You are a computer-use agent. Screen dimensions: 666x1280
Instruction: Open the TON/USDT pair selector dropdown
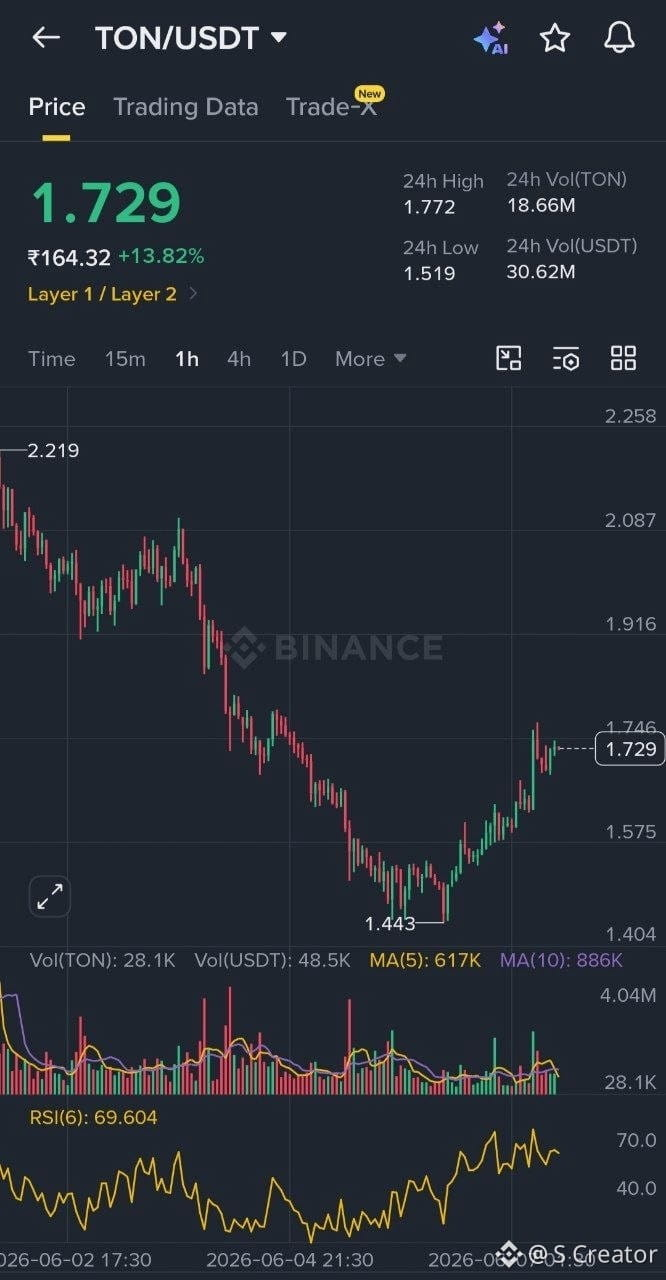[191, 38]
